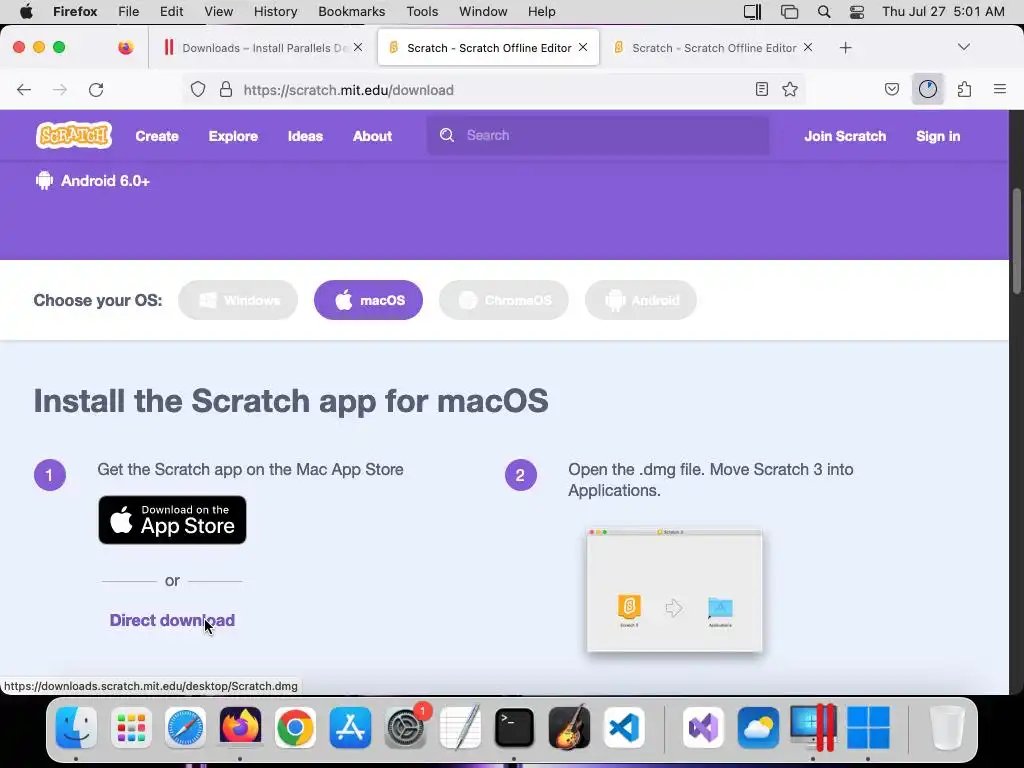Click the Firefox View pinned icon
The image size is (1024, 768).
[x=125, y=48]
